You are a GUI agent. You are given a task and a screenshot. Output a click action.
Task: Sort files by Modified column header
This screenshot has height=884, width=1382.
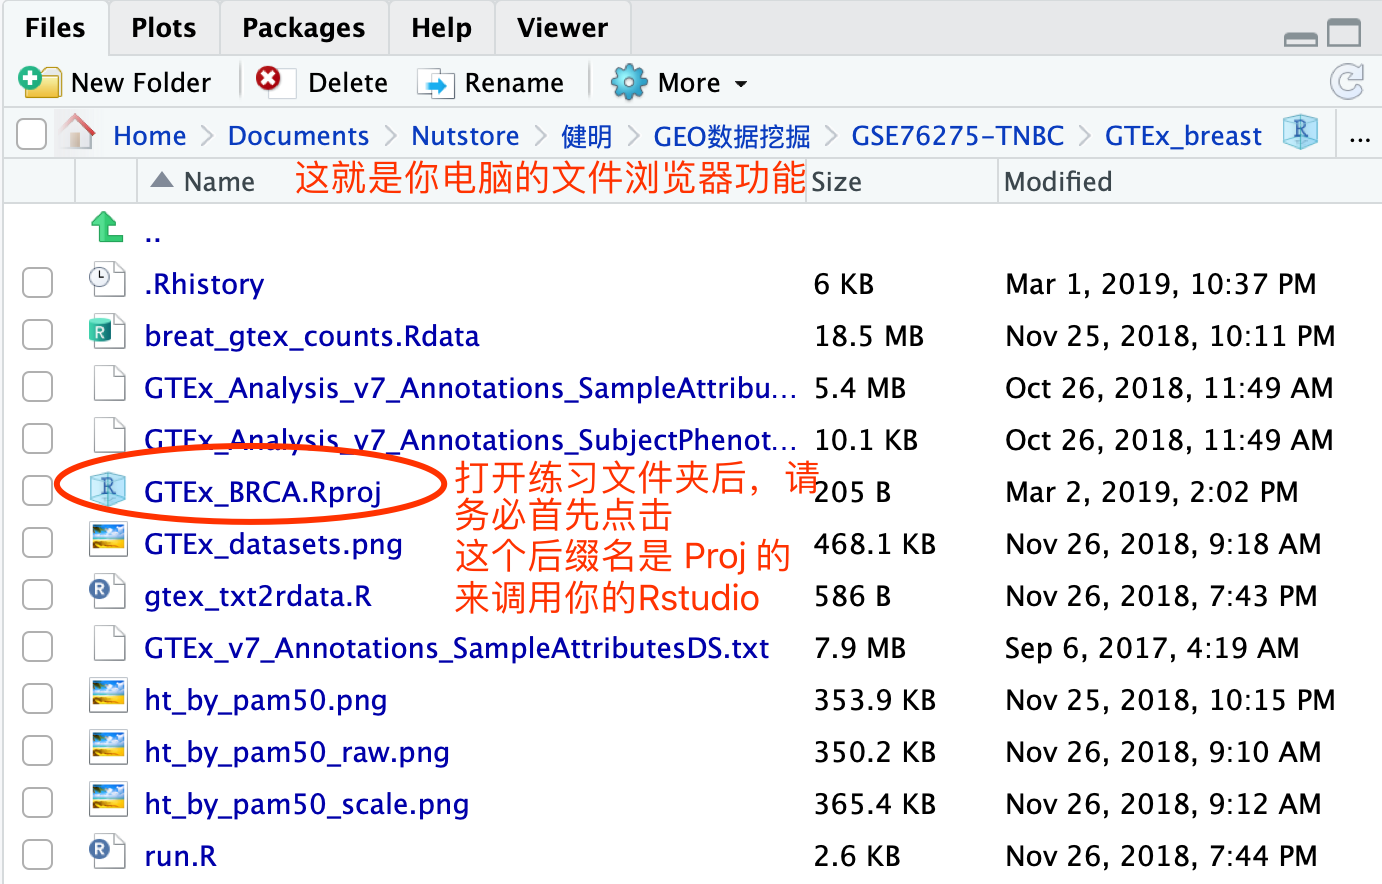[1057, 182]
